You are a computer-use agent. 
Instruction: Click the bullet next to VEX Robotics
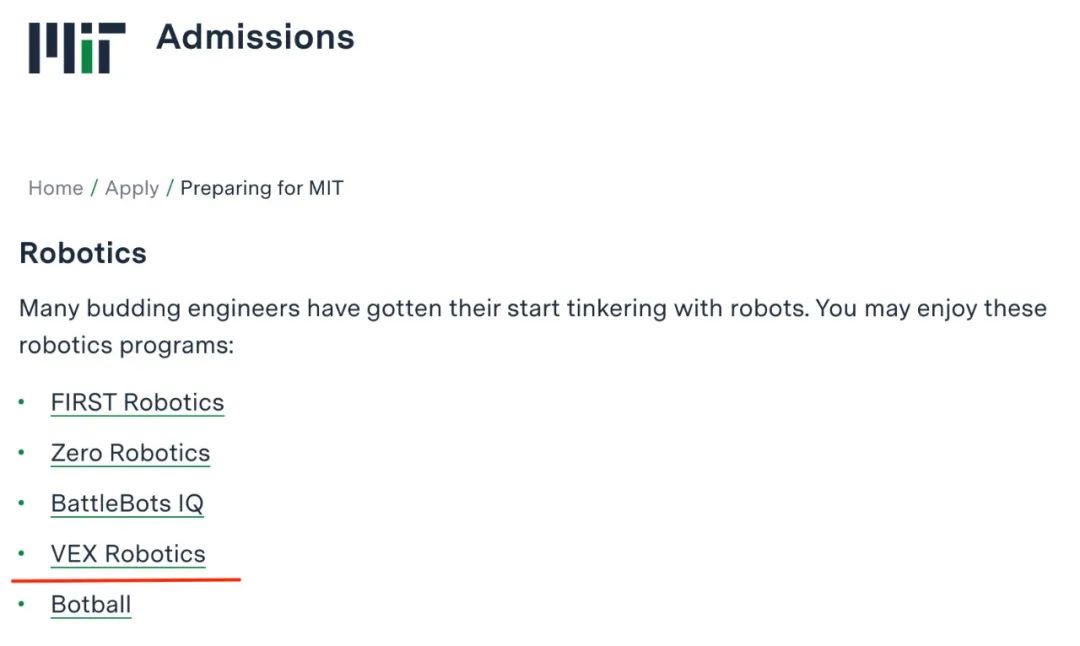pyautogui.click(x=21, y=554)
